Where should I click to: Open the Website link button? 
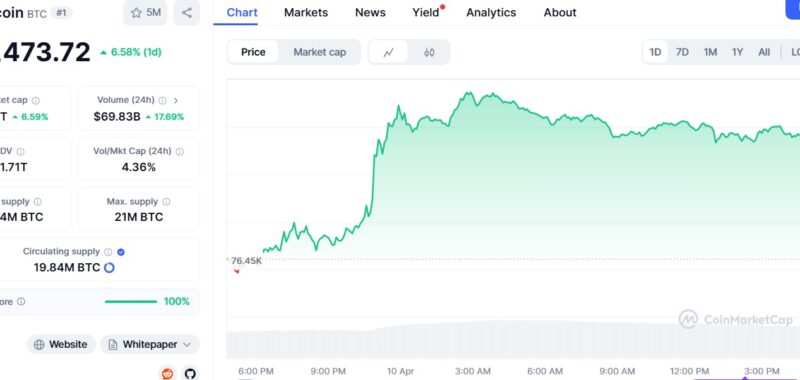pos(61,344)
